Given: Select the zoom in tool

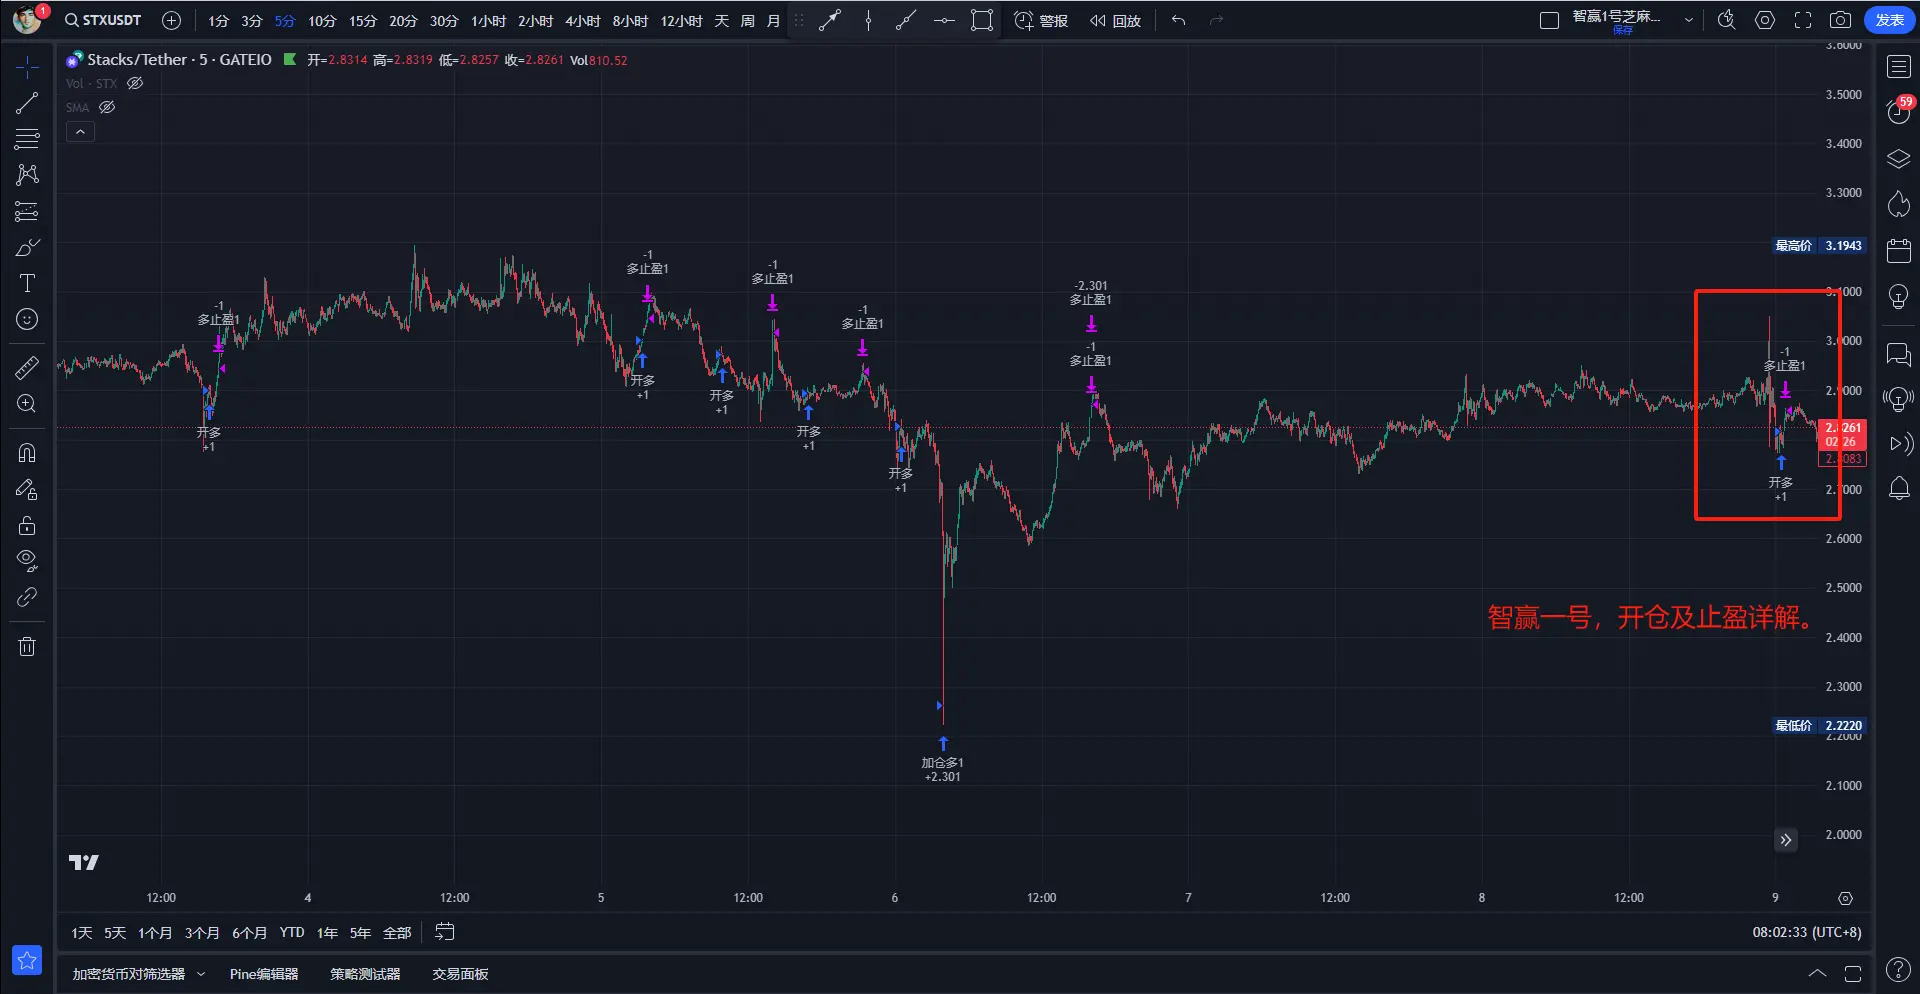Looking at the screenshot, I should (x=27, y=403).
